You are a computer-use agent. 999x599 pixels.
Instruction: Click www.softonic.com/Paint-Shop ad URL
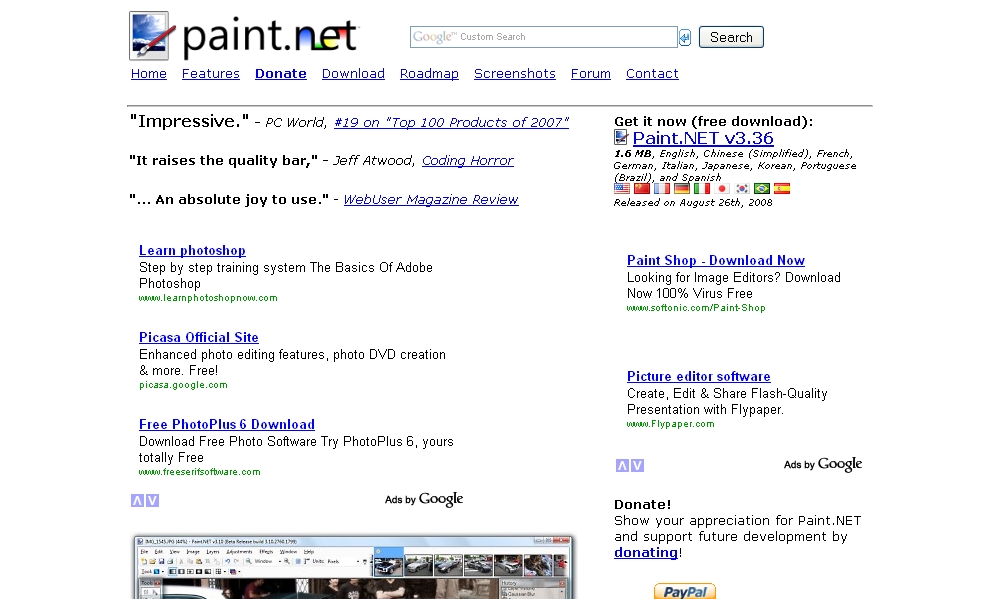[696, 308]
